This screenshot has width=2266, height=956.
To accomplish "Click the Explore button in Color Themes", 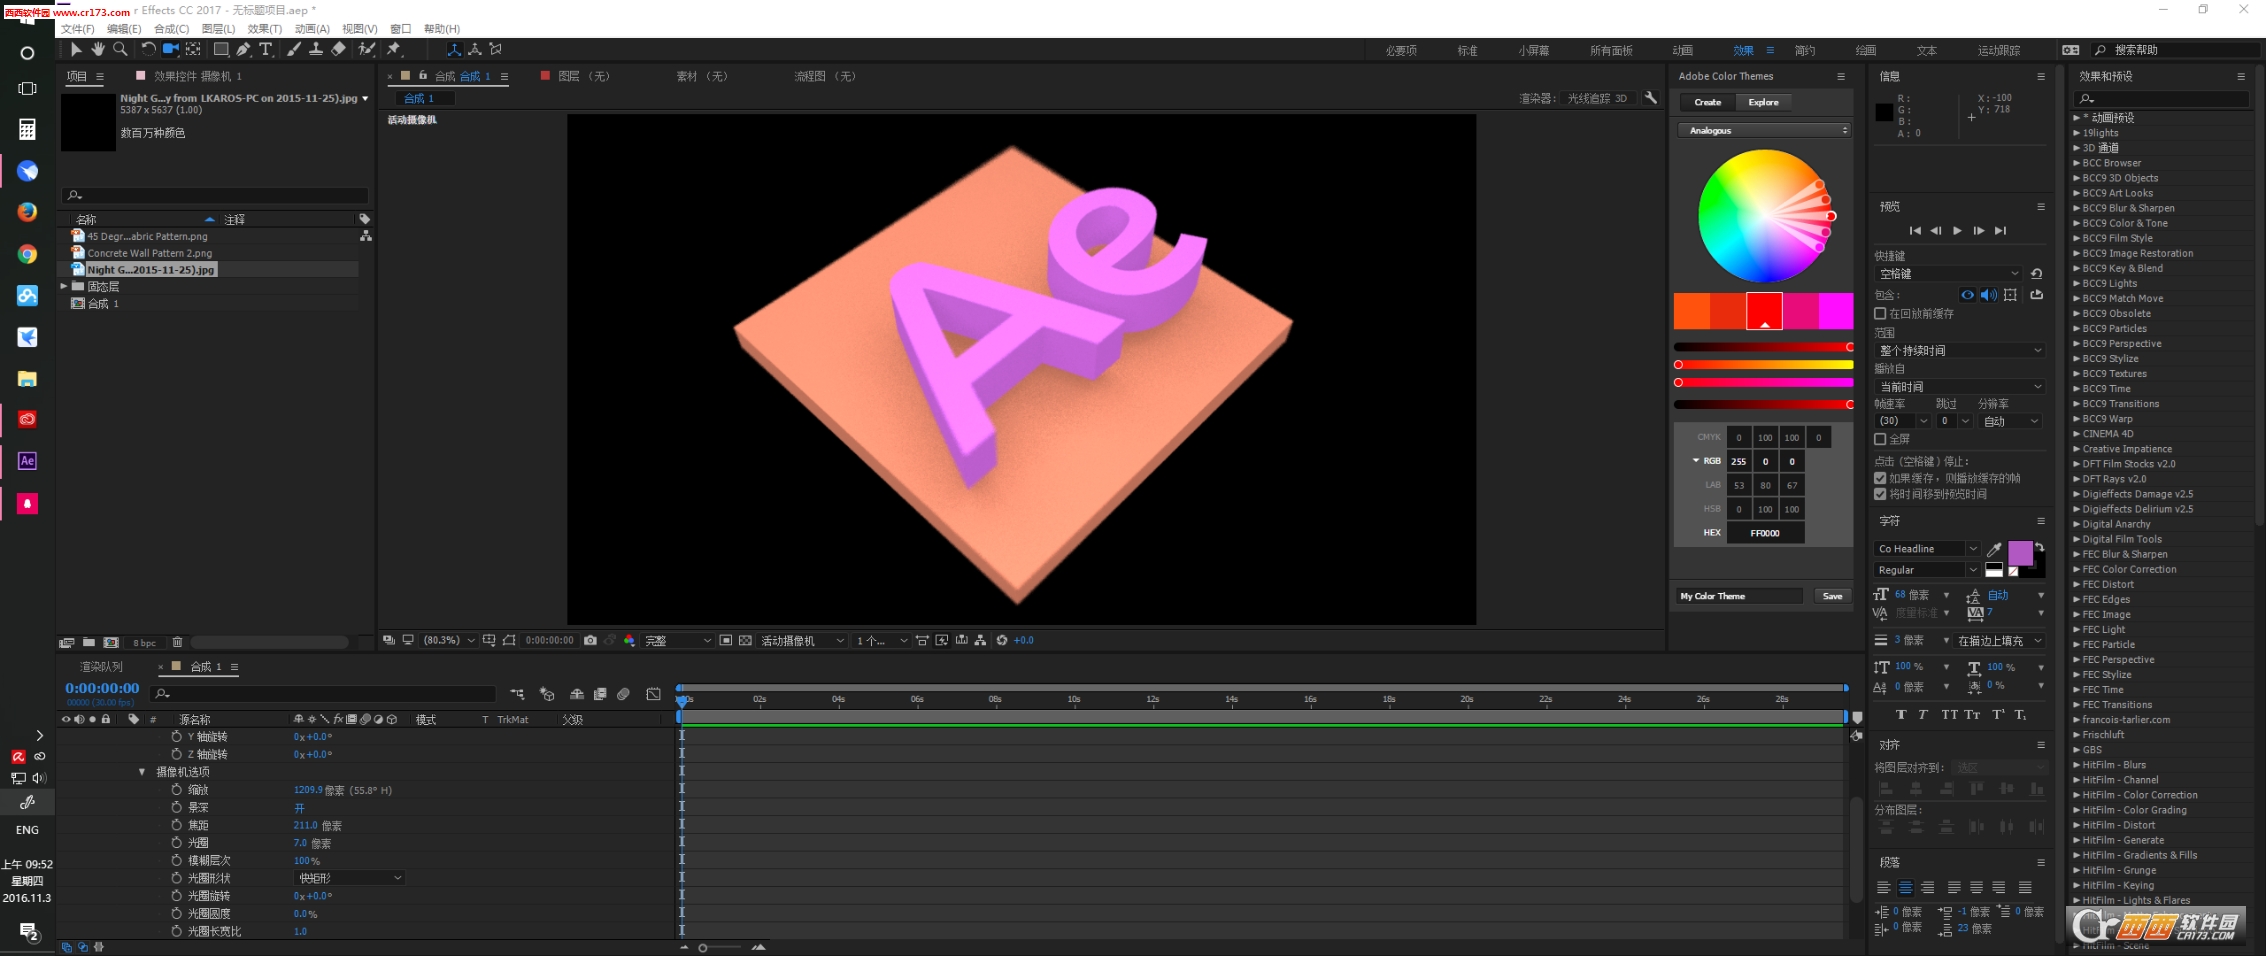I will tap(1763, 102).
